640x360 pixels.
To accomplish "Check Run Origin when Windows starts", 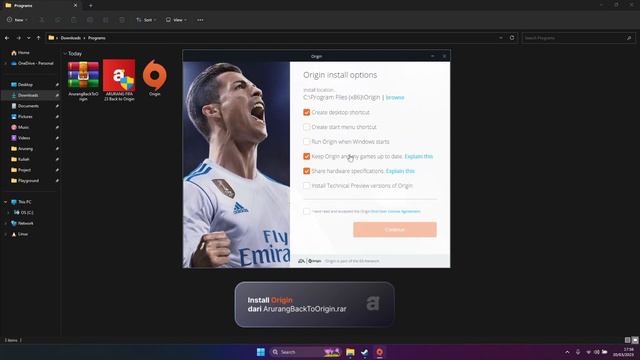I will pyautogui.click(x=307, y=142).
